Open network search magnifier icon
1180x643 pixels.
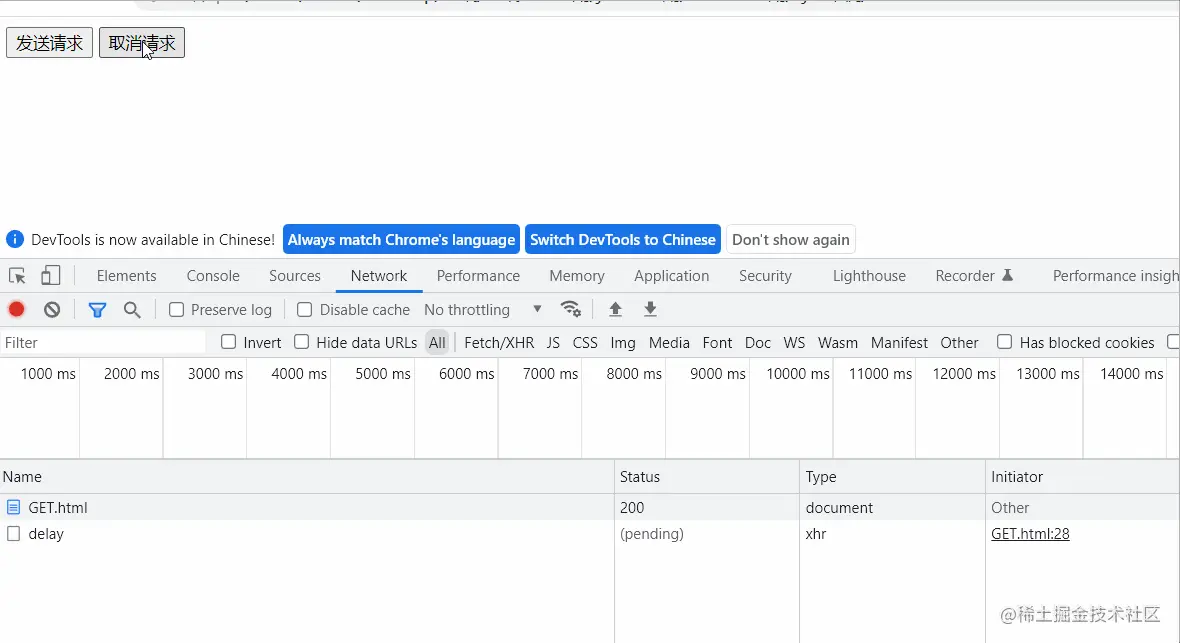132,309
